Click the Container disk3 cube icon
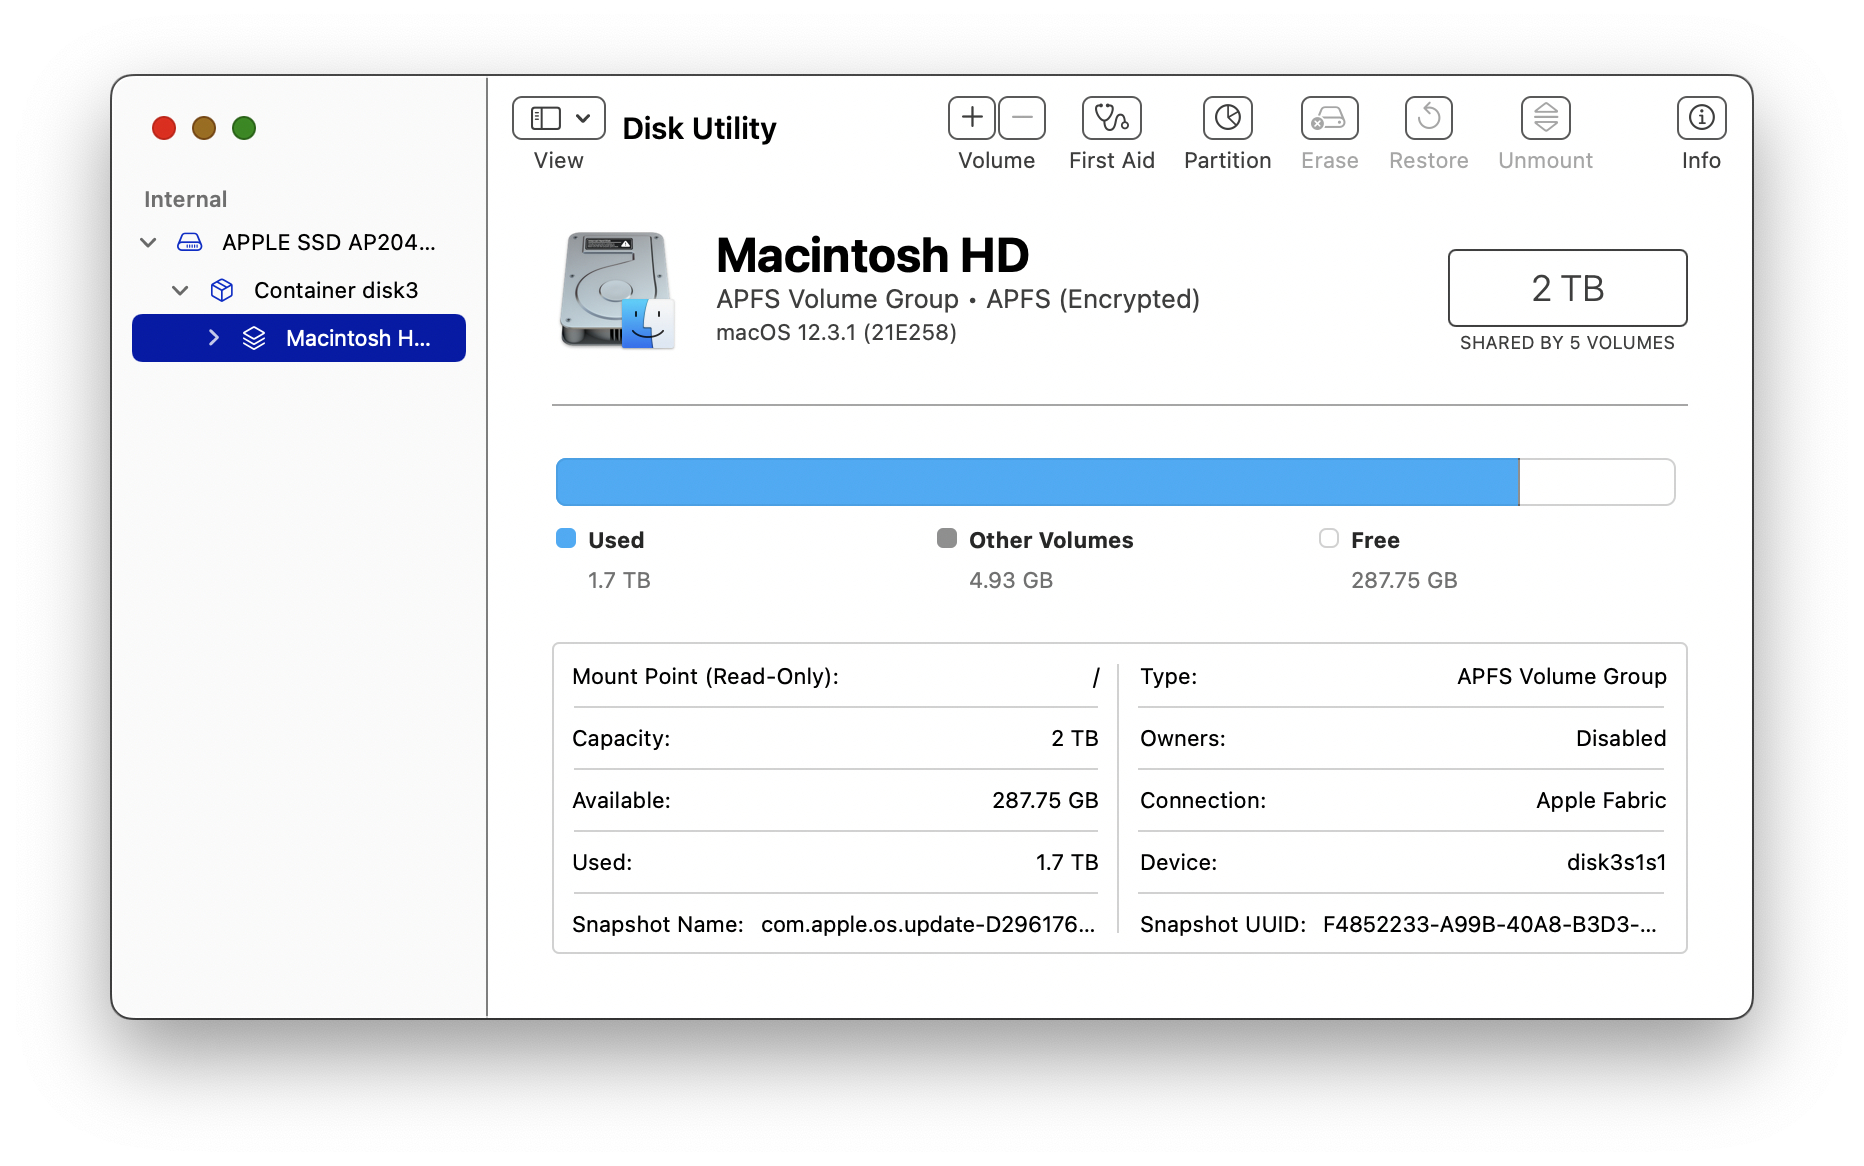This screenshot has height=1166, width=1864. (222, 290)
